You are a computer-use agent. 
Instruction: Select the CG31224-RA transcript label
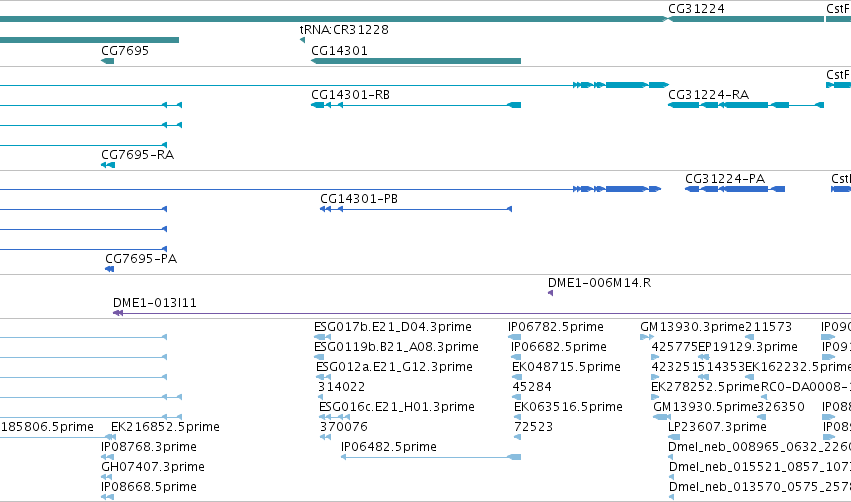coord(708,94)
